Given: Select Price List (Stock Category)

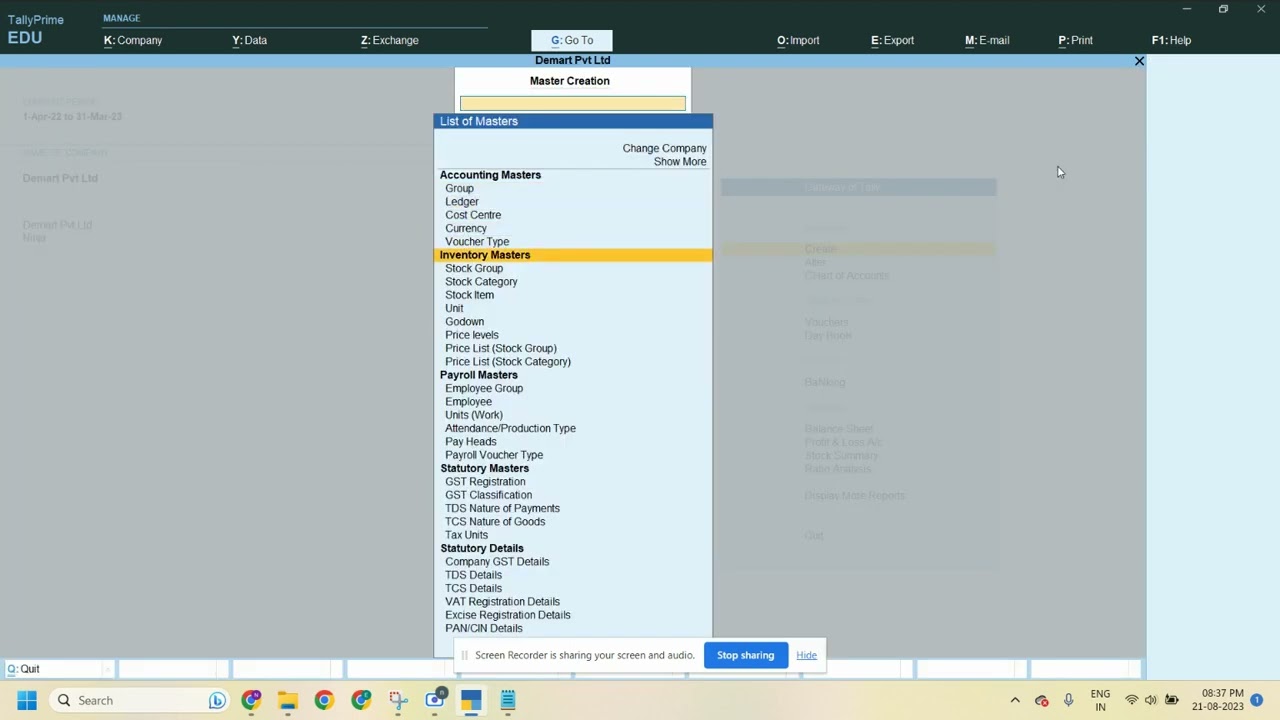Looking at the screenshot, I should coord(508,362).
